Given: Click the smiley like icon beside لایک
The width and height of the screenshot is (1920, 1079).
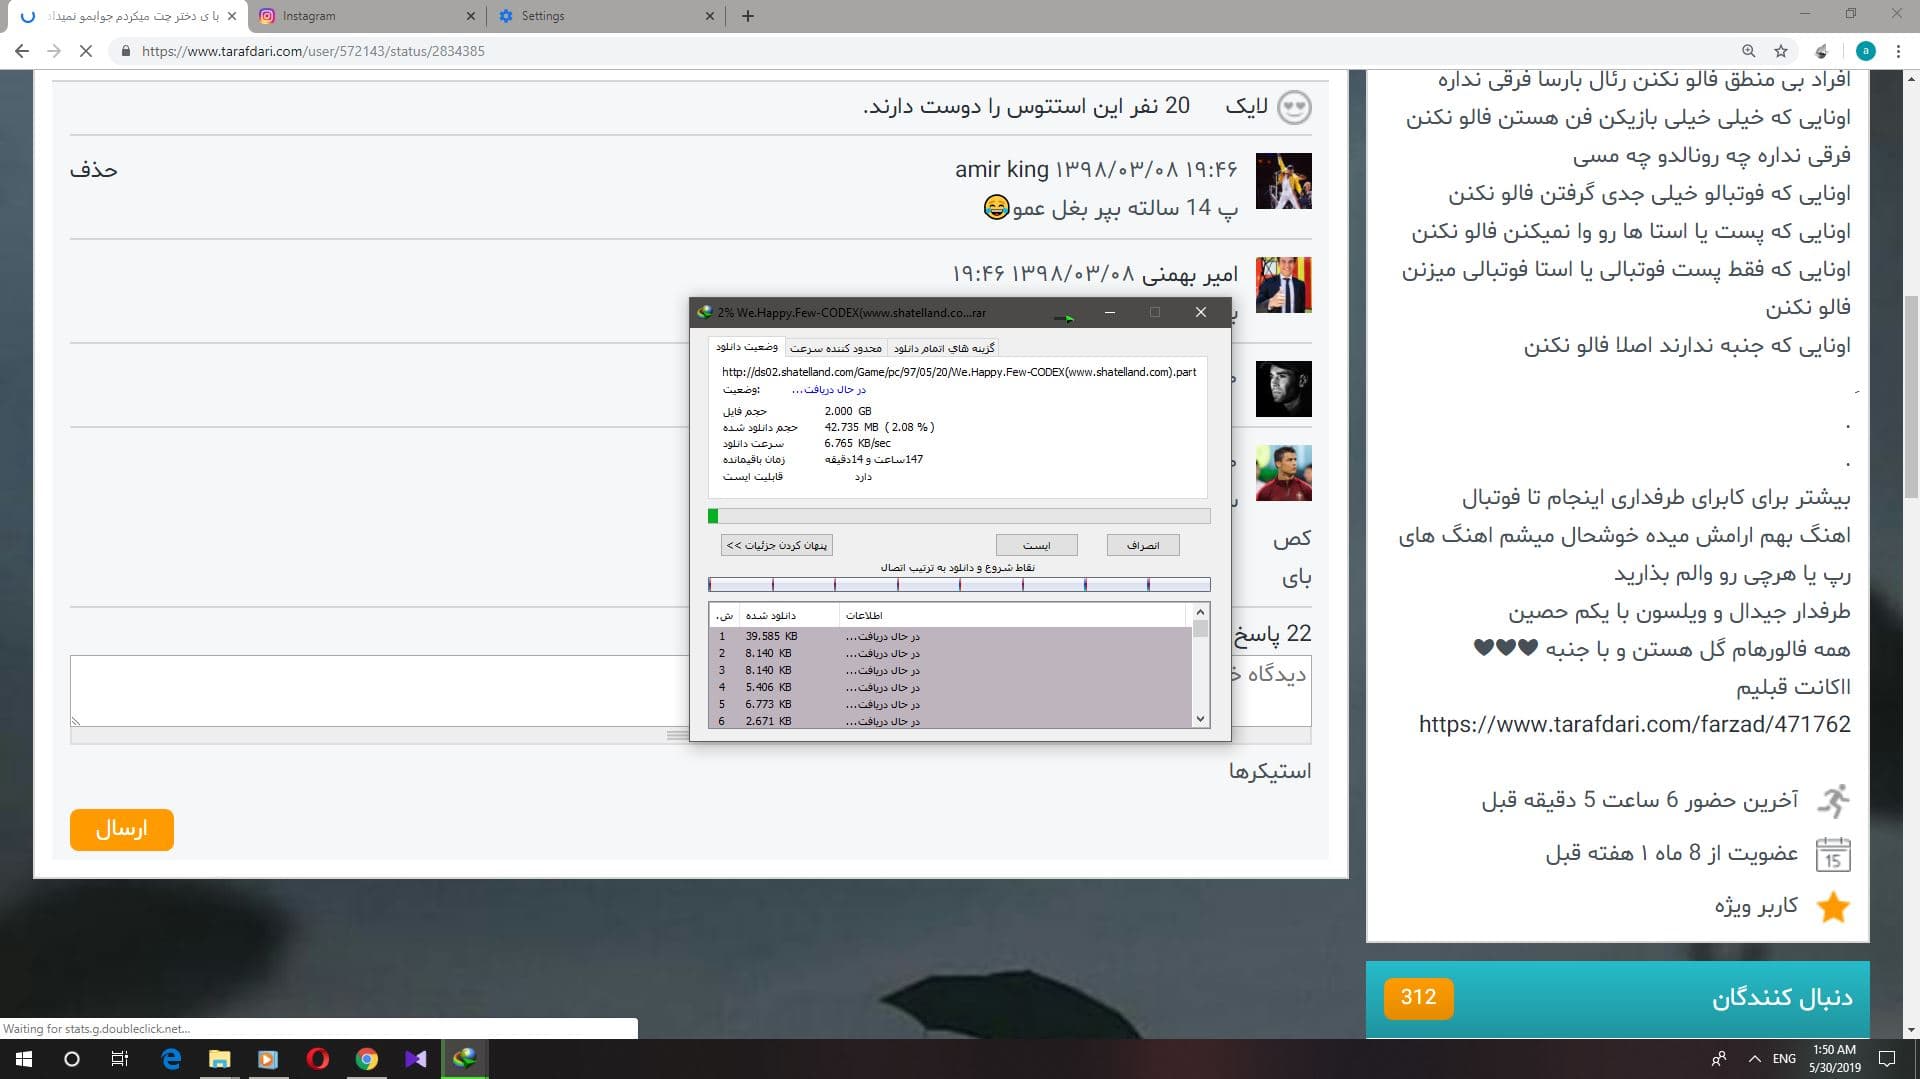Looking at the screenshot, I should tap(1294, 107).
